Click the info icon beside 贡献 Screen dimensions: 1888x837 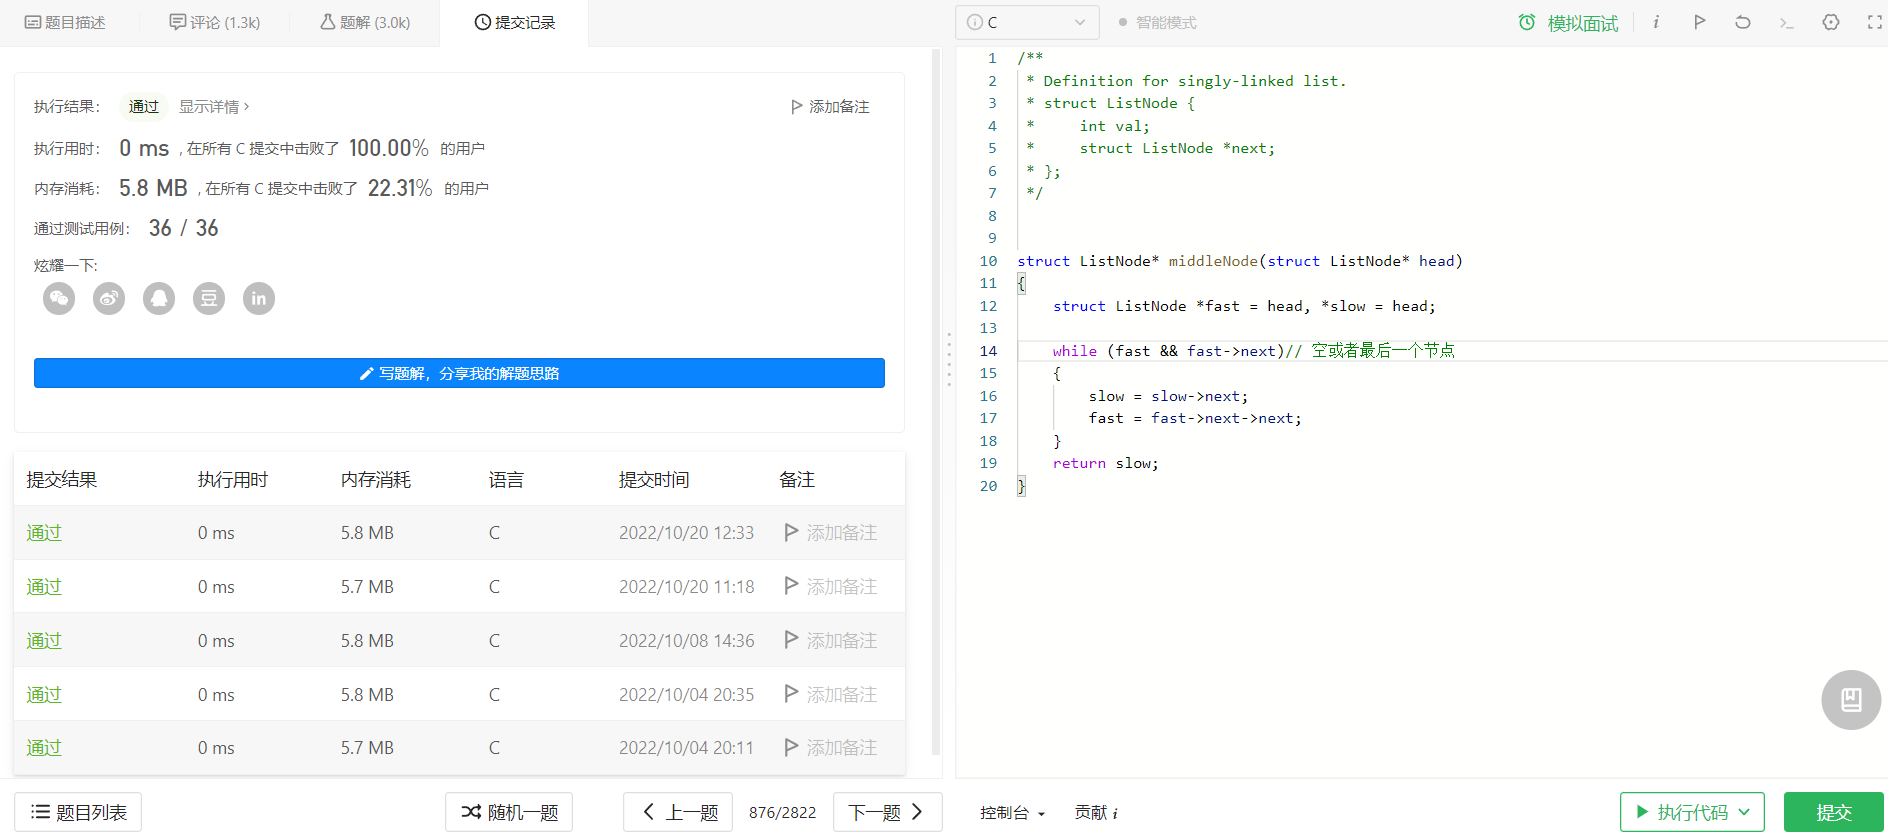point(1115,813)
